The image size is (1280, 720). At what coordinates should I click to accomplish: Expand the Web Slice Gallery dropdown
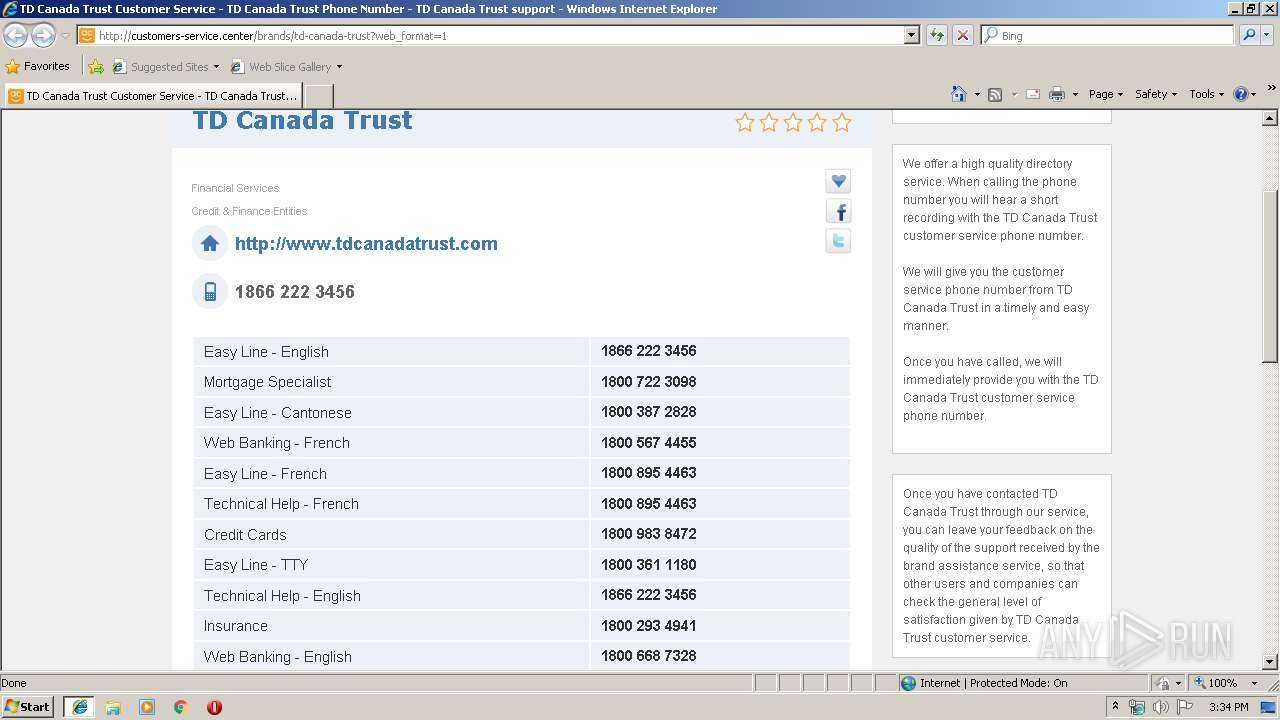tap(339, 67)
